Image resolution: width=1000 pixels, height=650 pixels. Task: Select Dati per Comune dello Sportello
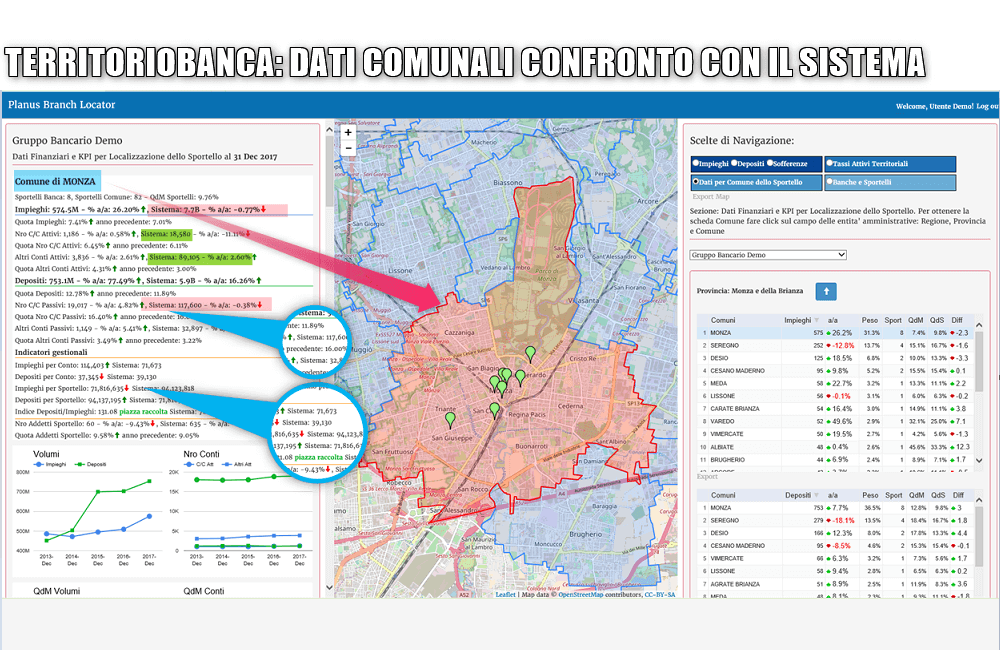[756, 182]
